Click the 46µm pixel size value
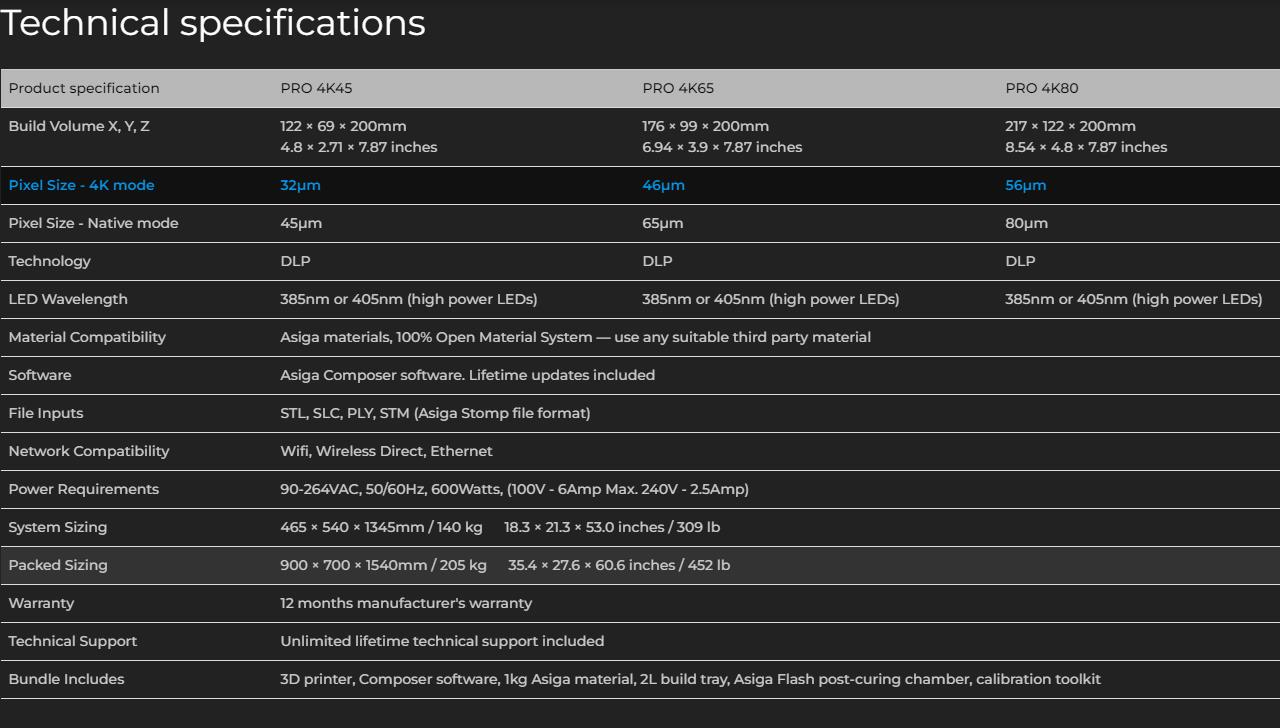 tap(663, 185)
